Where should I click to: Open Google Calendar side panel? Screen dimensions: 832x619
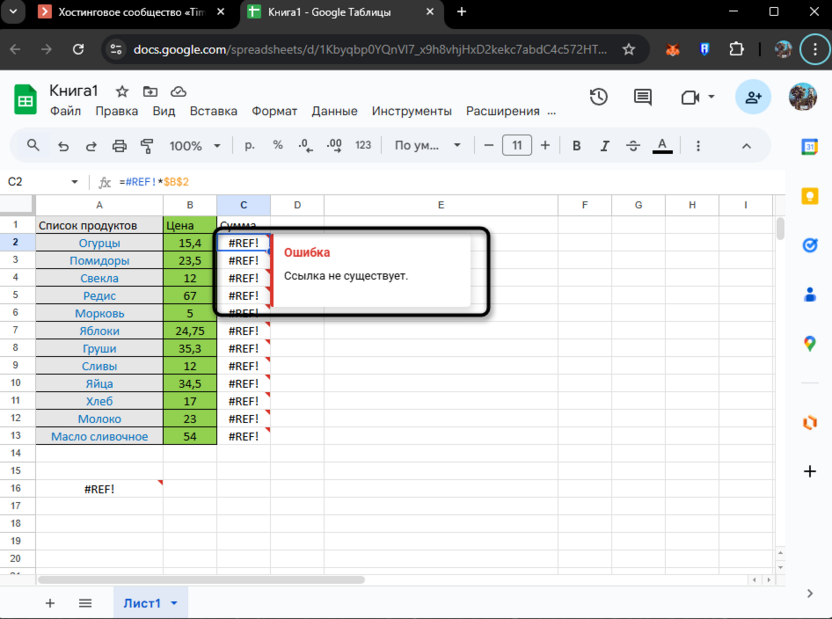click(810, 146)
